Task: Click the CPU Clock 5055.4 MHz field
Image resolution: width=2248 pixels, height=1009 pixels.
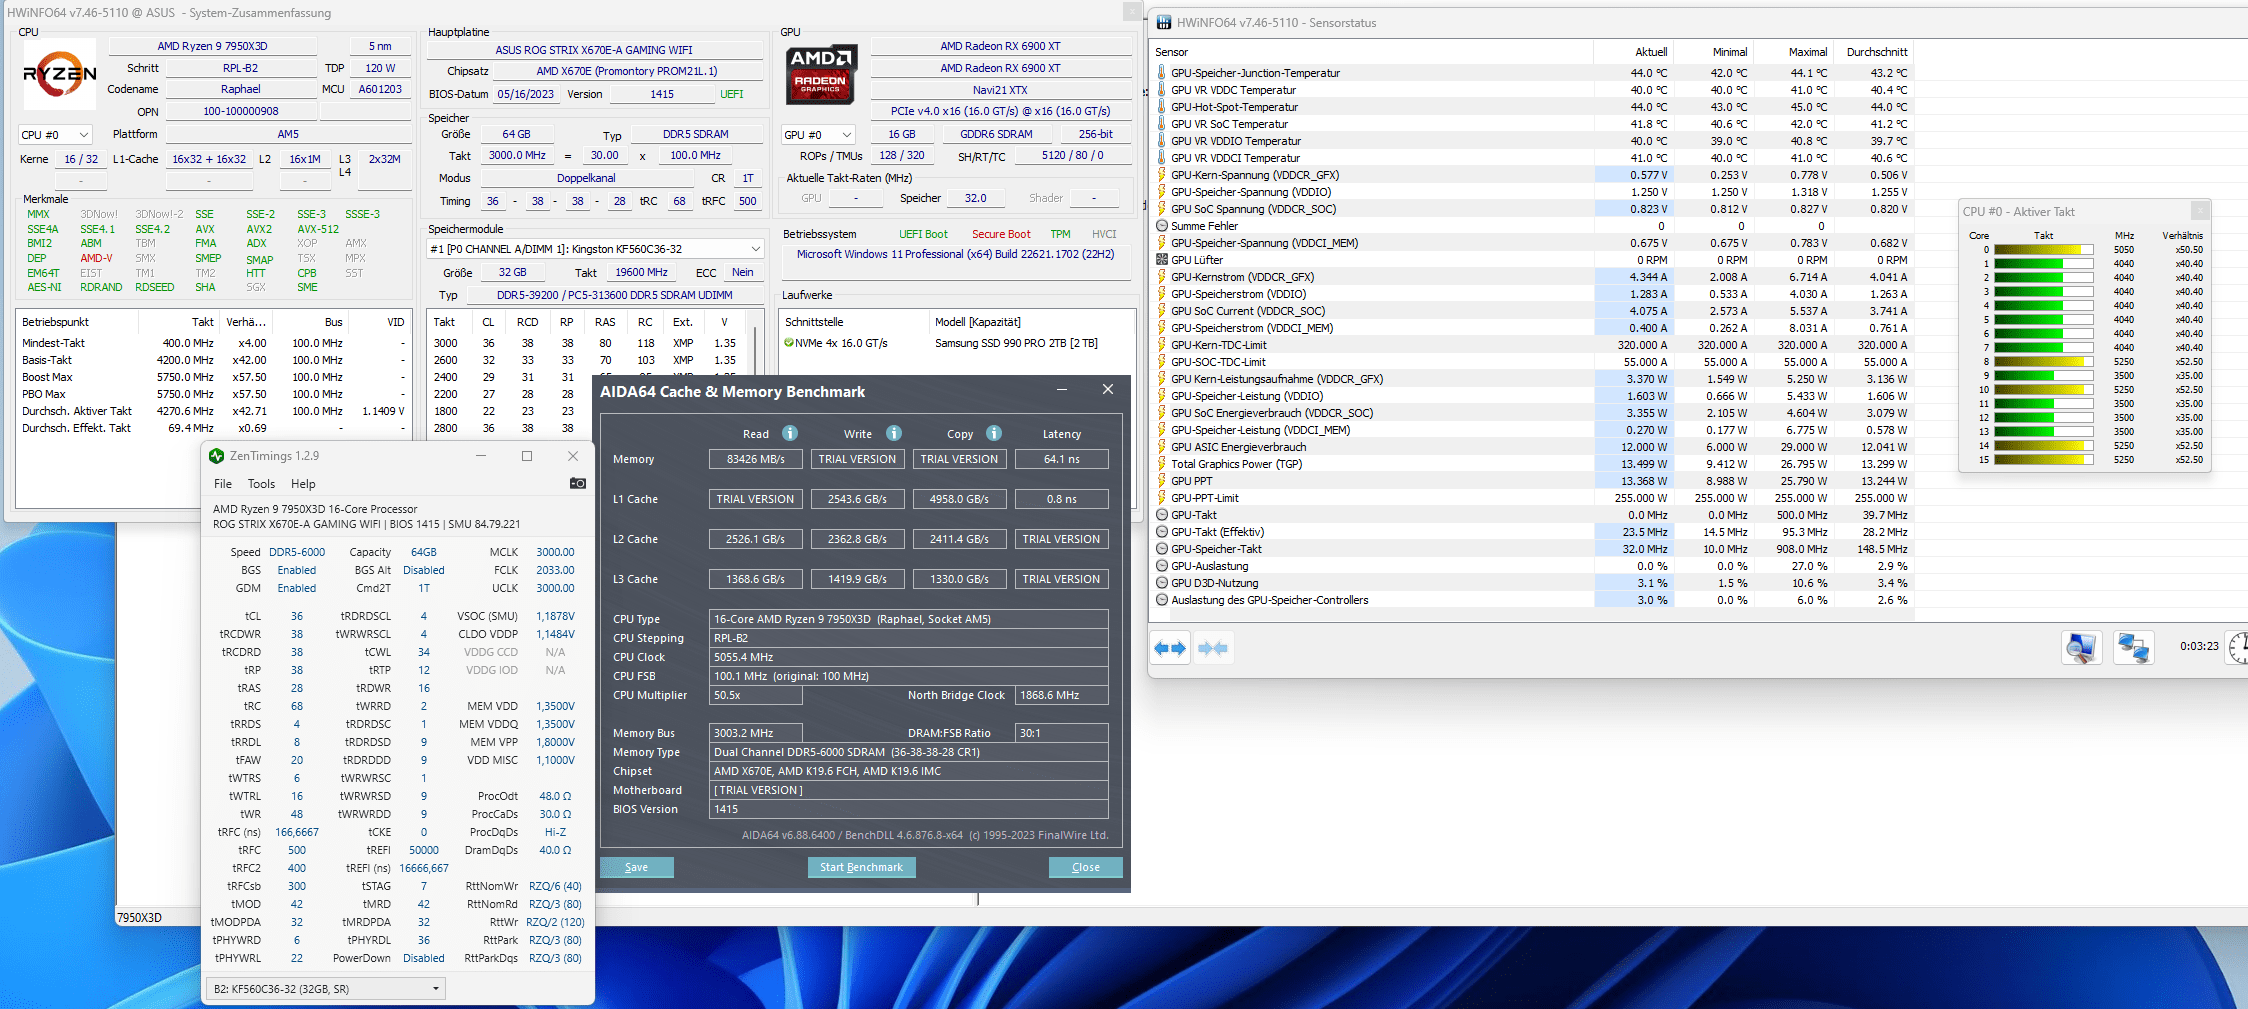Action: coord(909,657)
